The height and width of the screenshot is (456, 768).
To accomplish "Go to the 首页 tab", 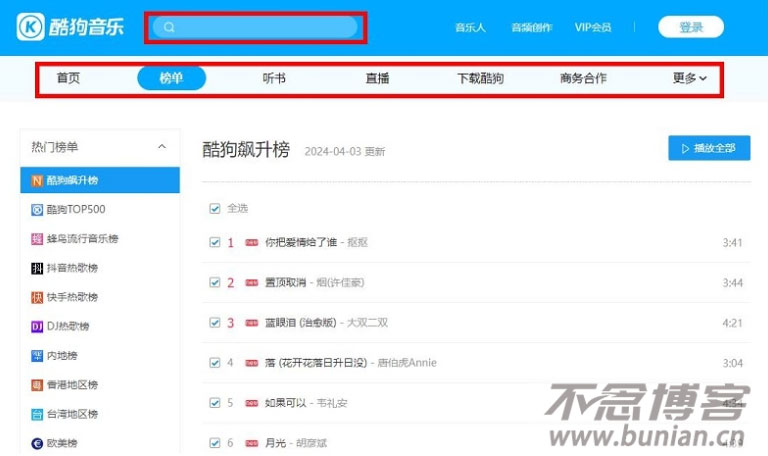I will [x=68, y=78].
